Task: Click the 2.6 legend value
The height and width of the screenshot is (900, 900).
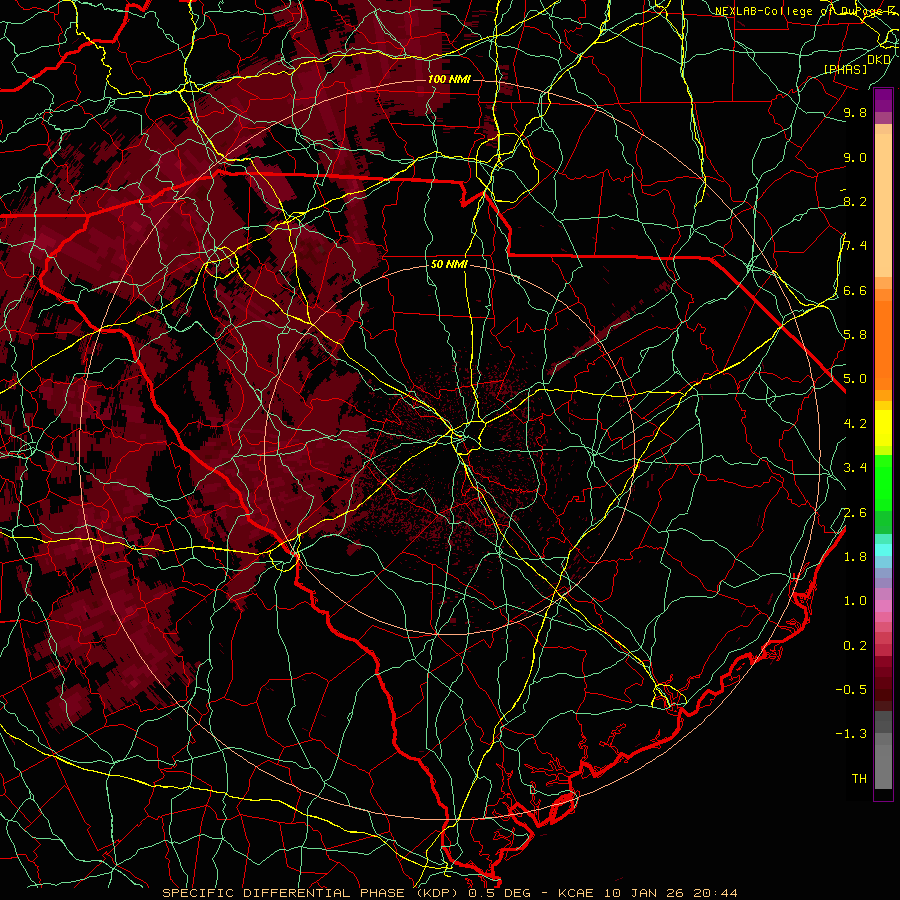Action: [x=855, y=512]
